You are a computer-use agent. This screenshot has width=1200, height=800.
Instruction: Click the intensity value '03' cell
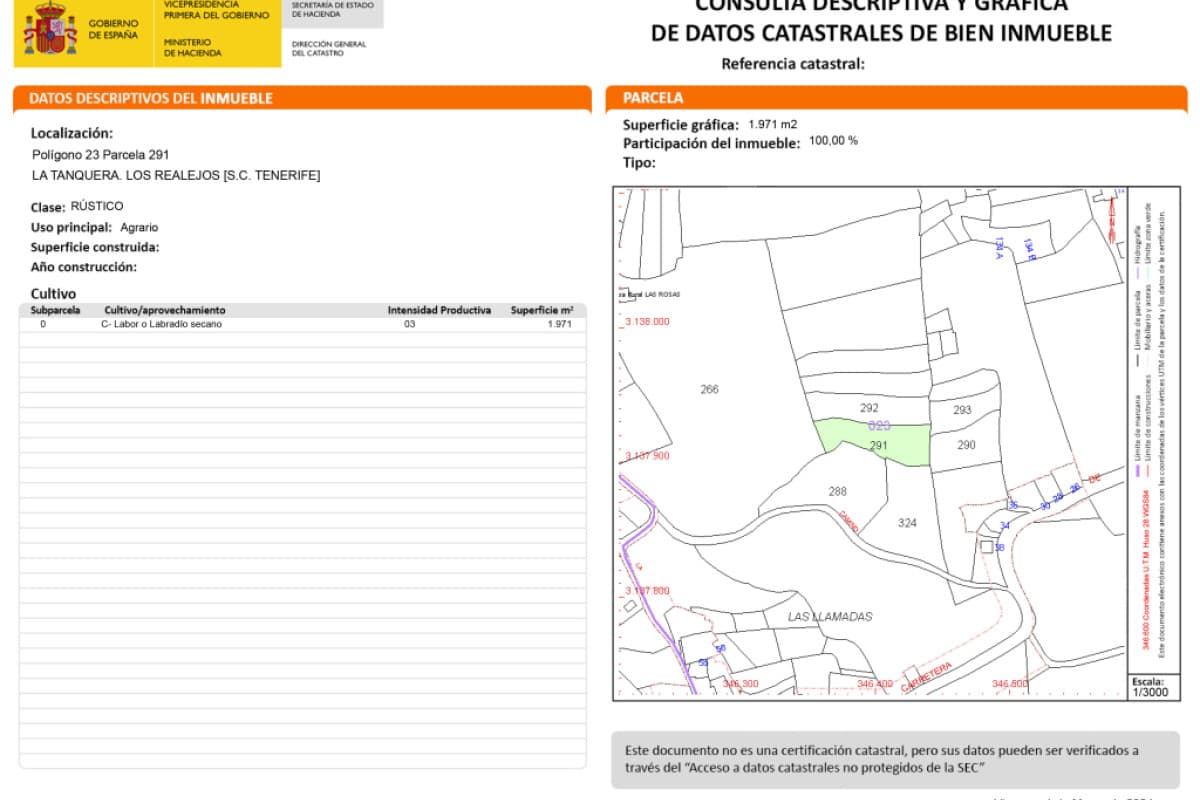click(x=409, y=324)
